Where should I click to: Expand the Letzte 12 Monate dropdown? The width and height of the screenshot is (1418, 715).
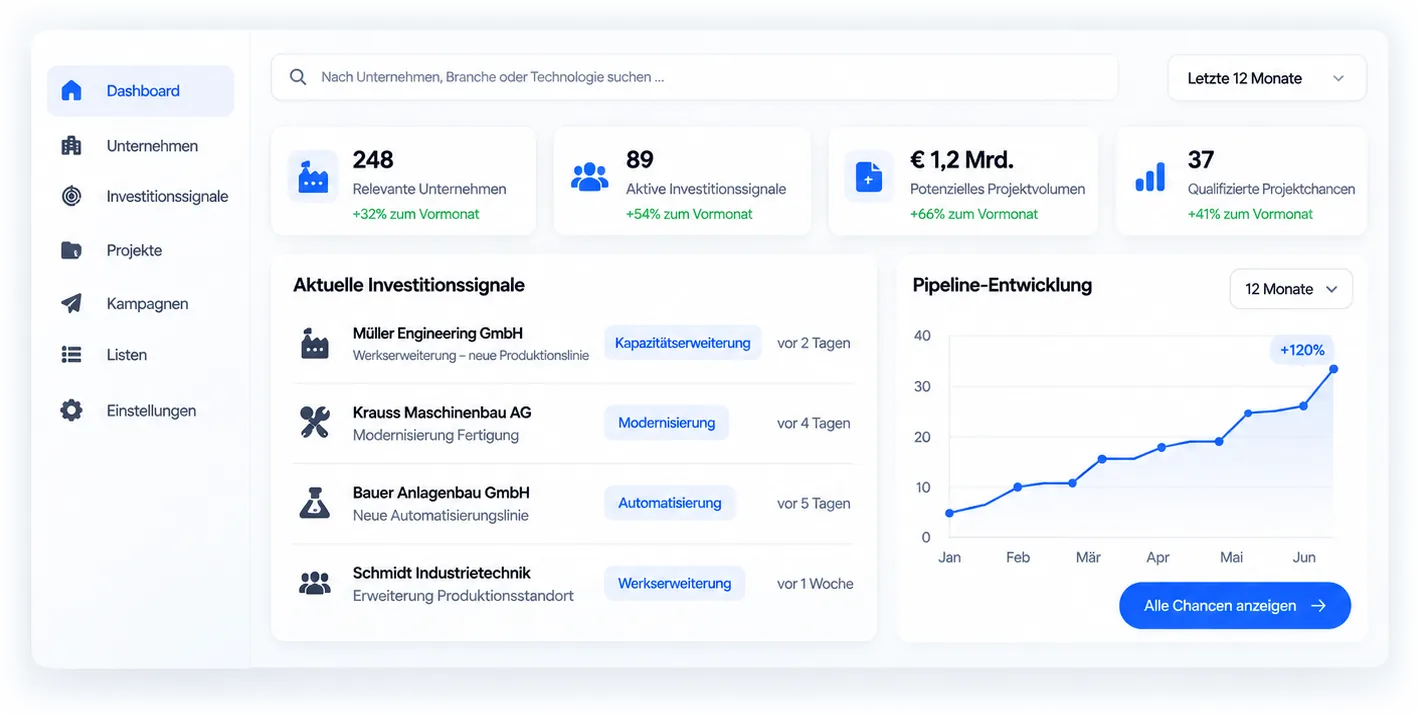click(x=1267, y=78)
